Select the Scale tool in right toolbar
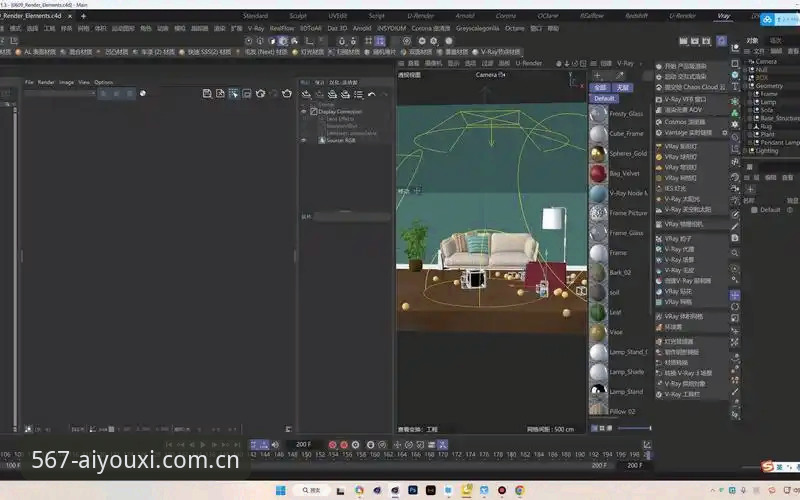800x500 pixels. 735,318
